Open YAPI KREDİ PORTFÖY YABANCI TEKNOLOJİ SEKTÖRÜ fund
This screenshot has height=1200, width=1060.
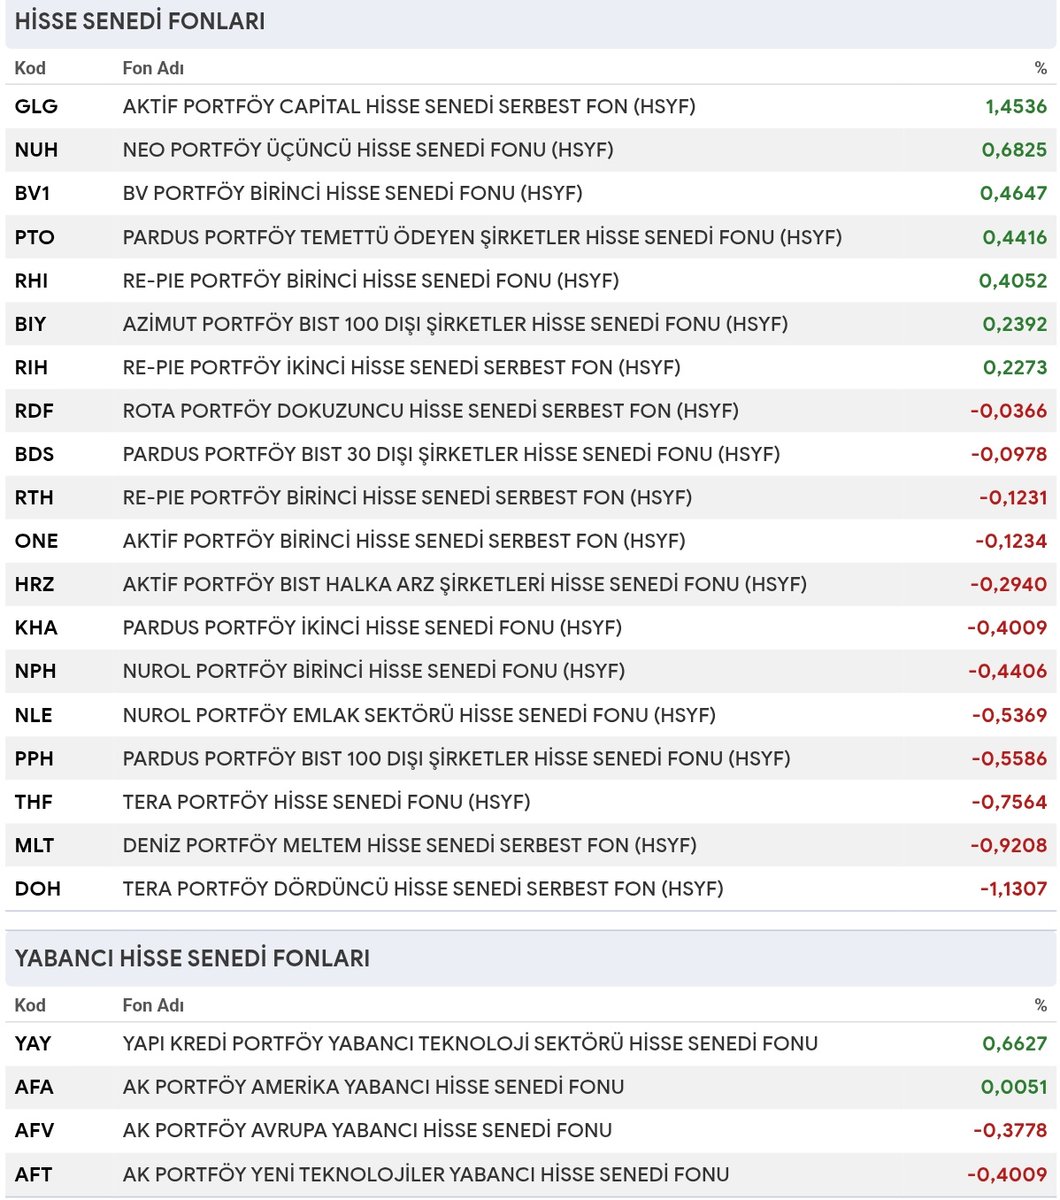470,1044
